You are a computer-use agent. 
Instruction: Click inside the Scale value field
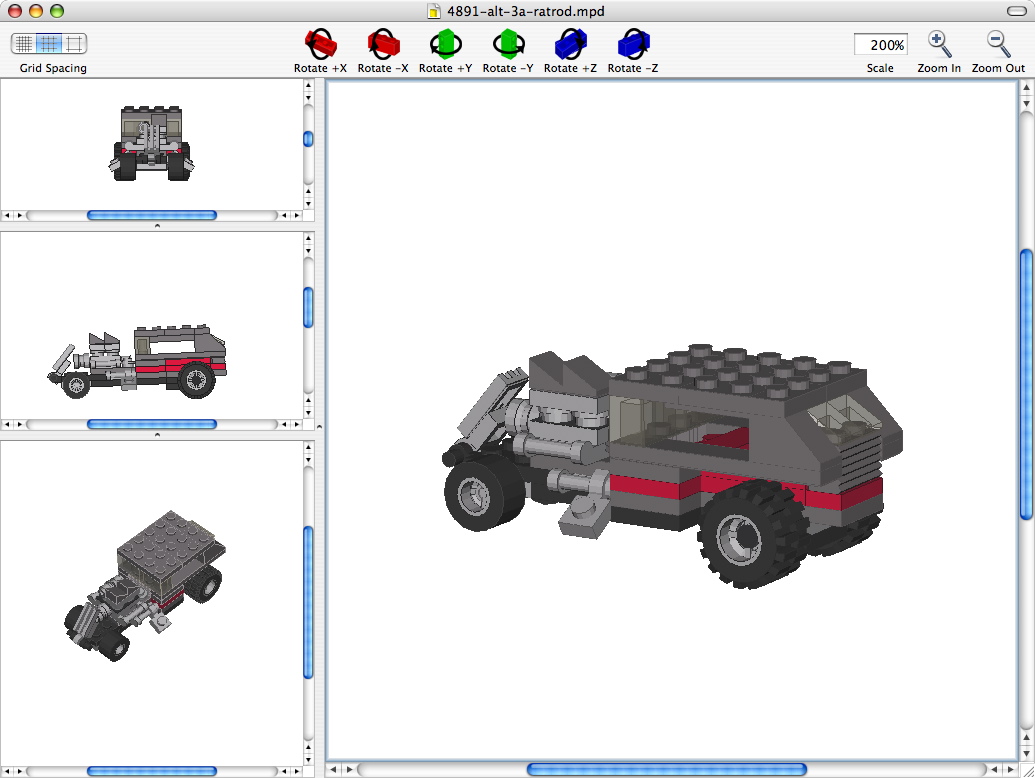click(880, 44)
